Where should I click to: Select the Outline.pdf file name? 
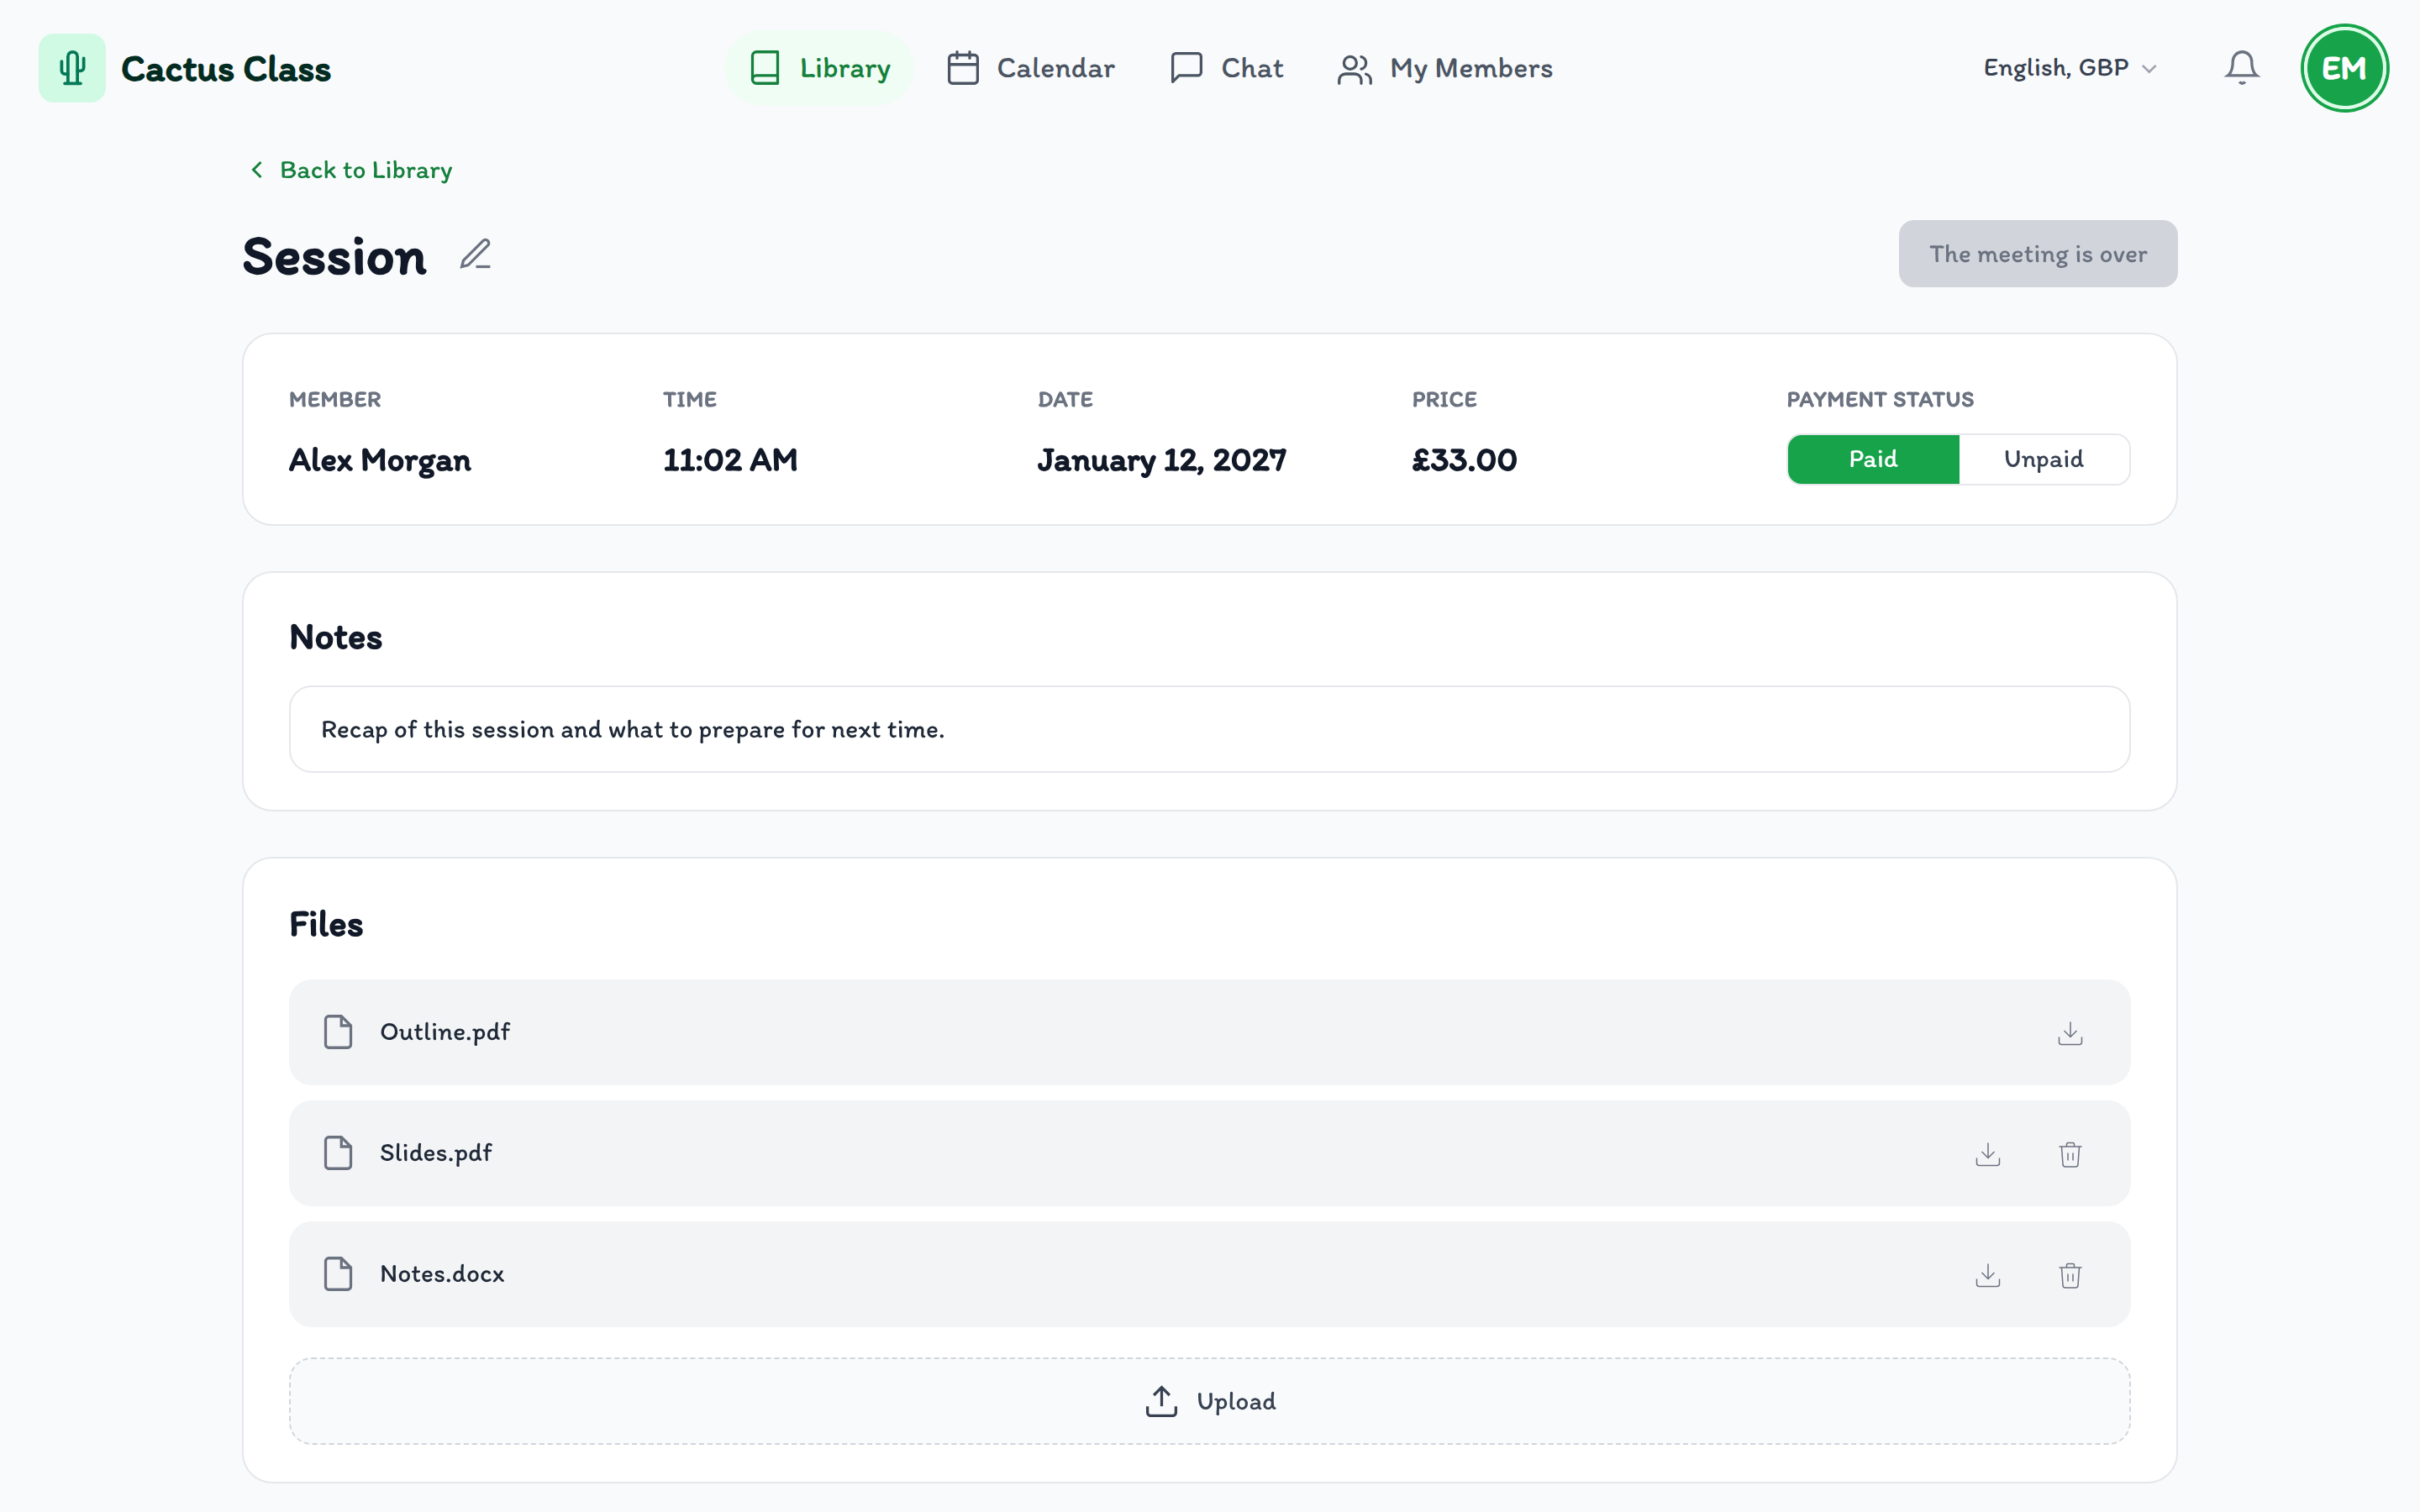point(445,1032)
